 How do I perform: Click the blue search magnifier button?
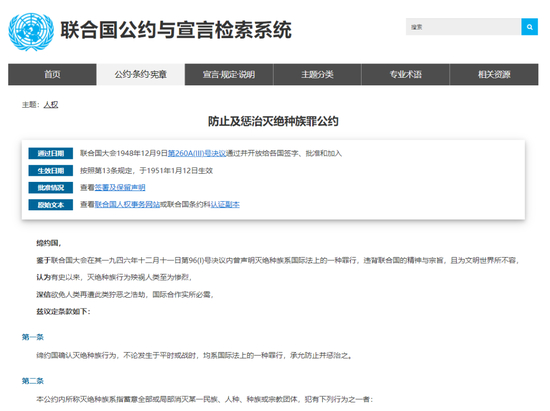click(x=529, y=27)
